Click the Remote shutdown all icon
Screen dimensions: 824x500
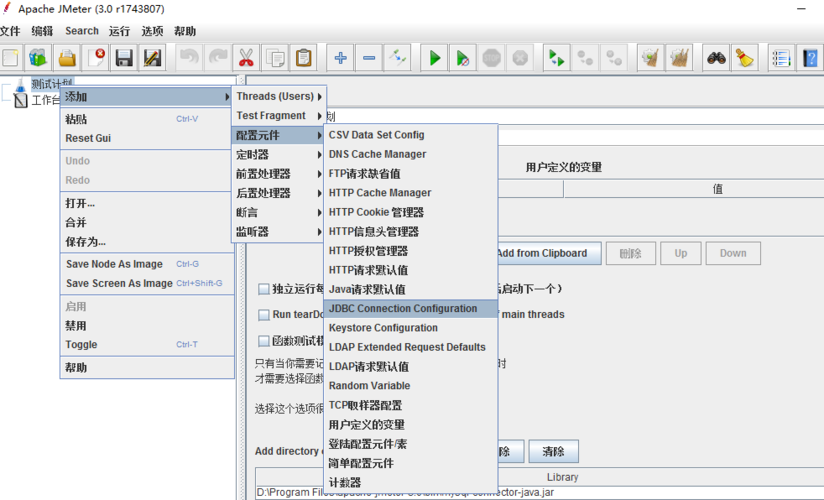pos(614,57)
